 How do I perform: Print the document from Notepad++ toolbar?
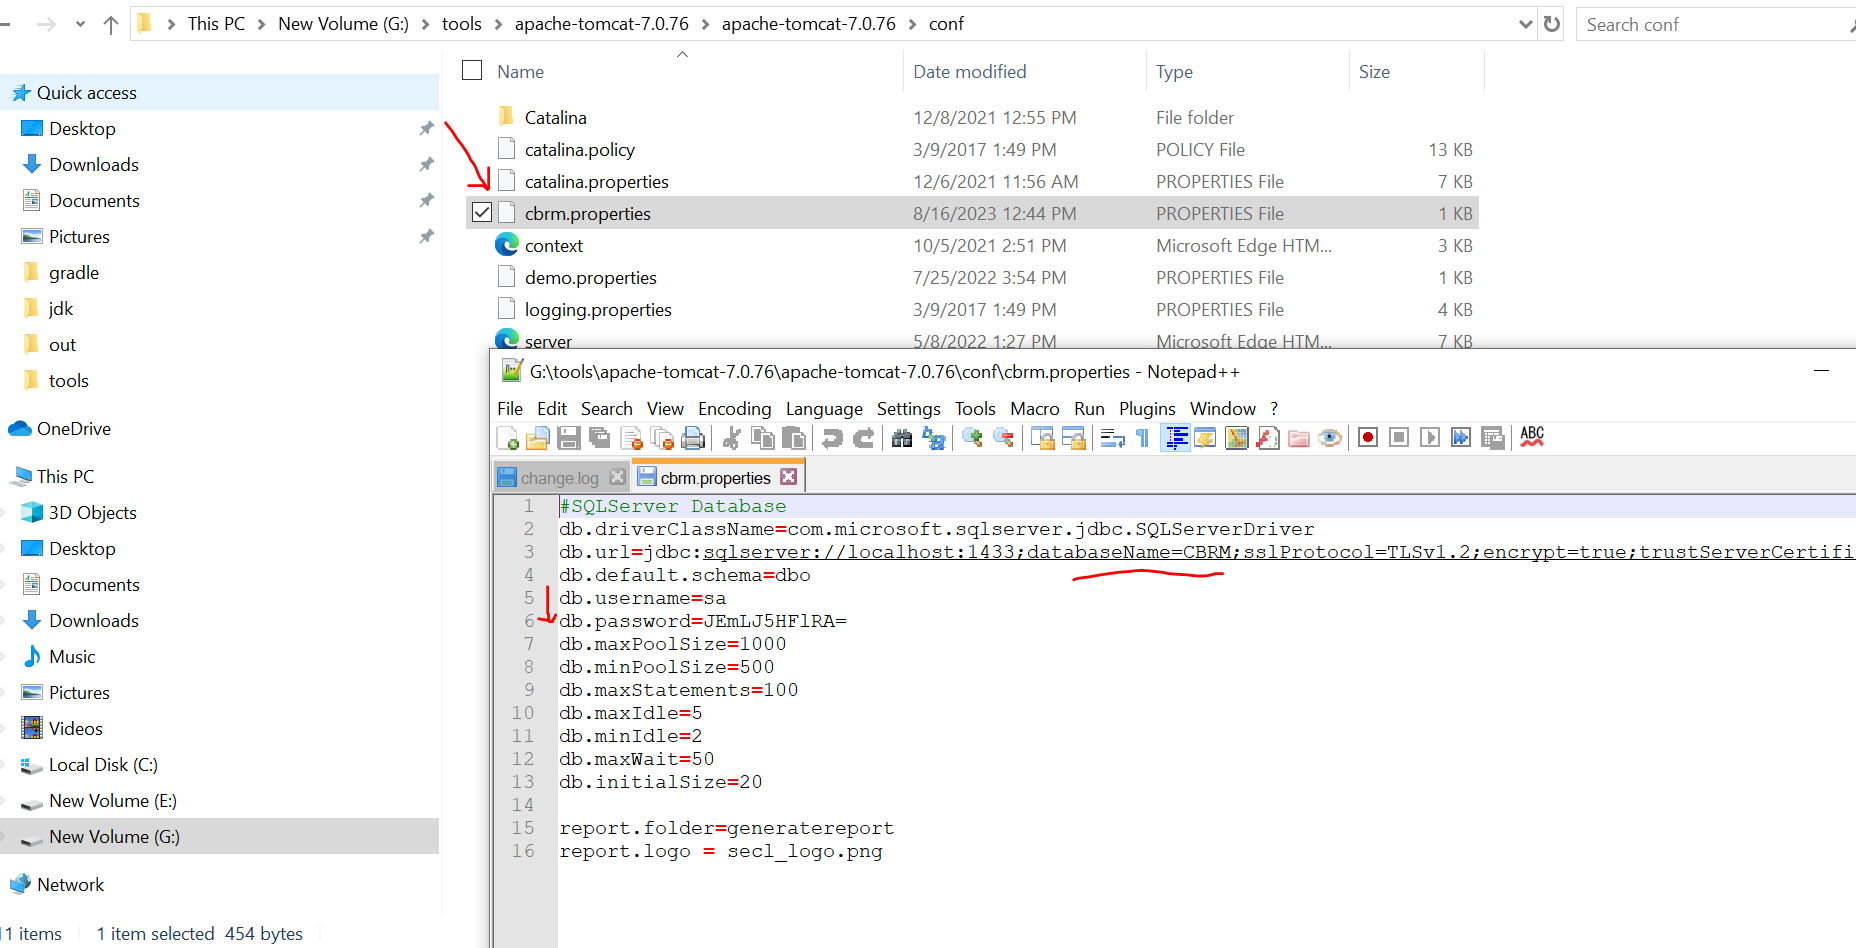693,438
